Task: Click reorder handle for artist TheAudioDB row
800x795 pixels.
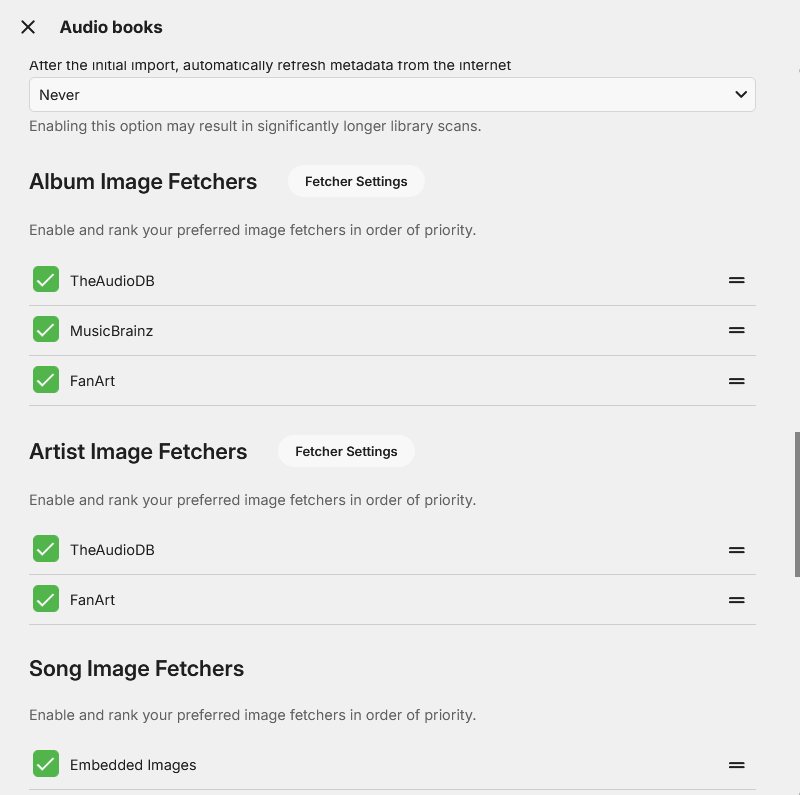Action: (x=737, y=549)
